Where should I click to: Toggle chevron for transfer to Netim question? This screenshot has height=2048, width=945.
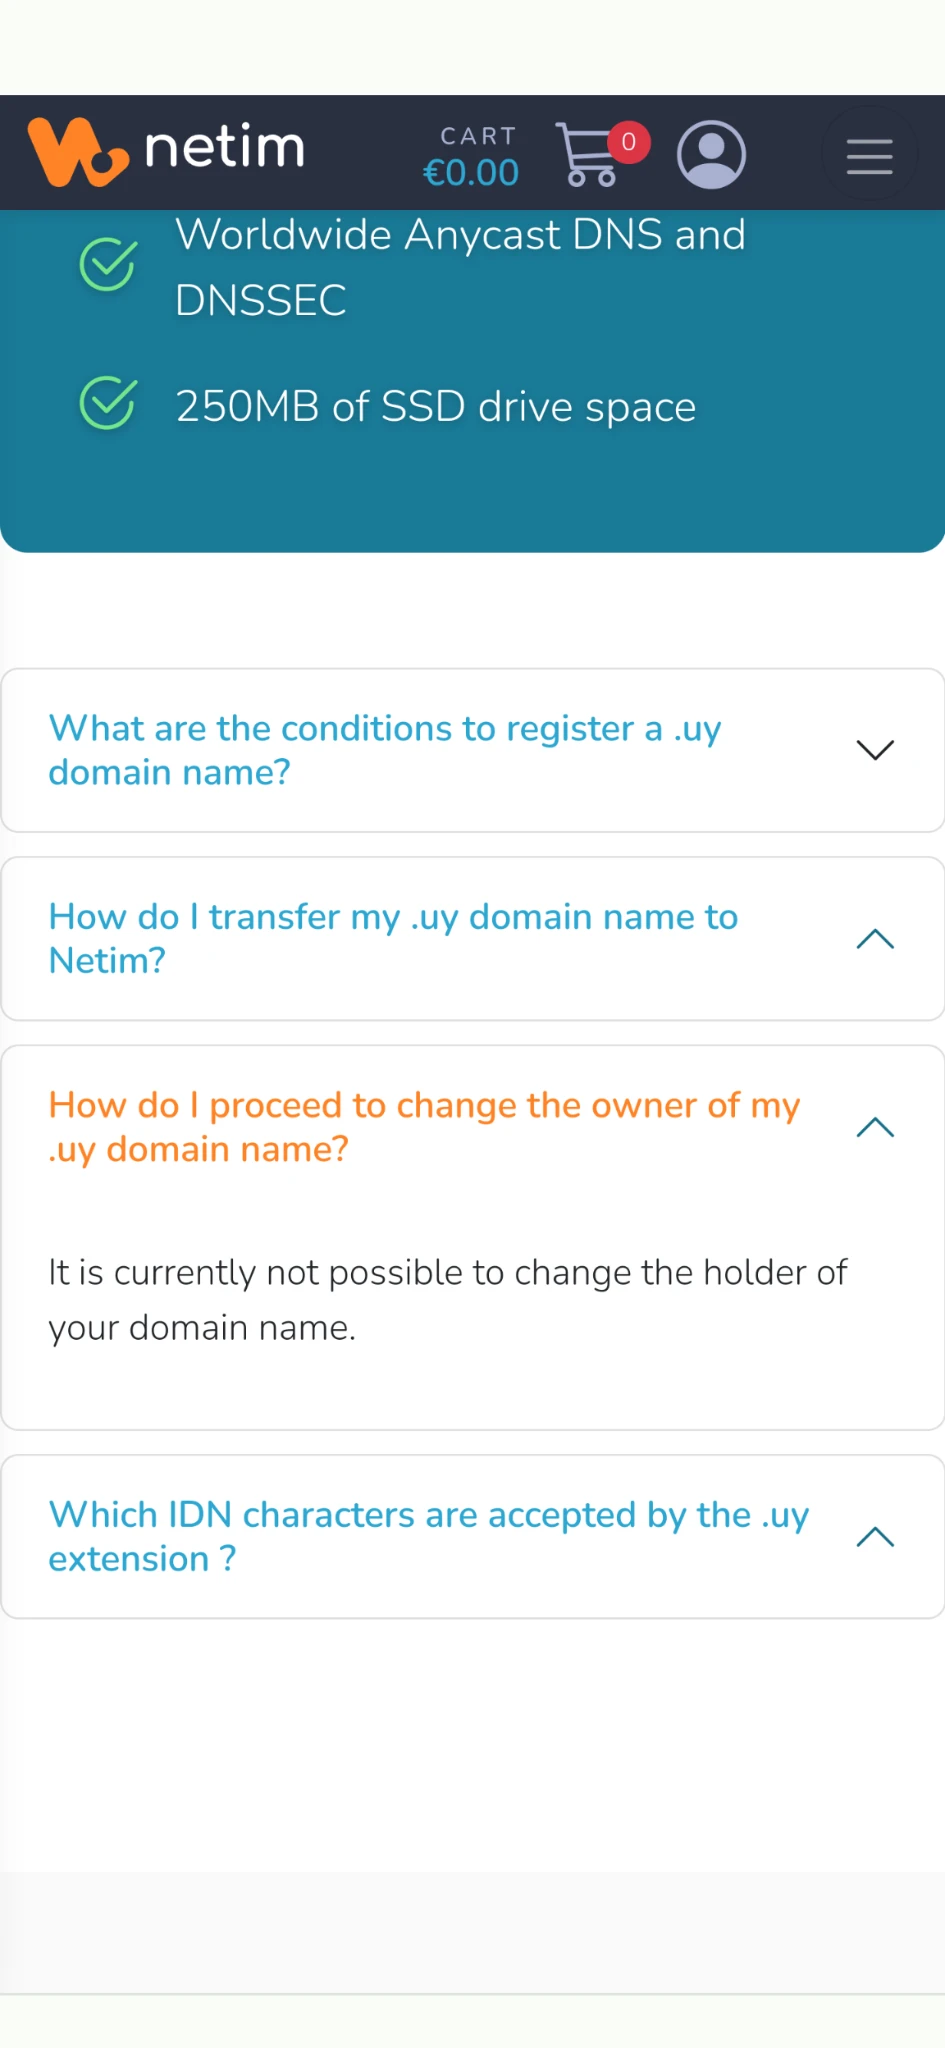coord(875,939)
